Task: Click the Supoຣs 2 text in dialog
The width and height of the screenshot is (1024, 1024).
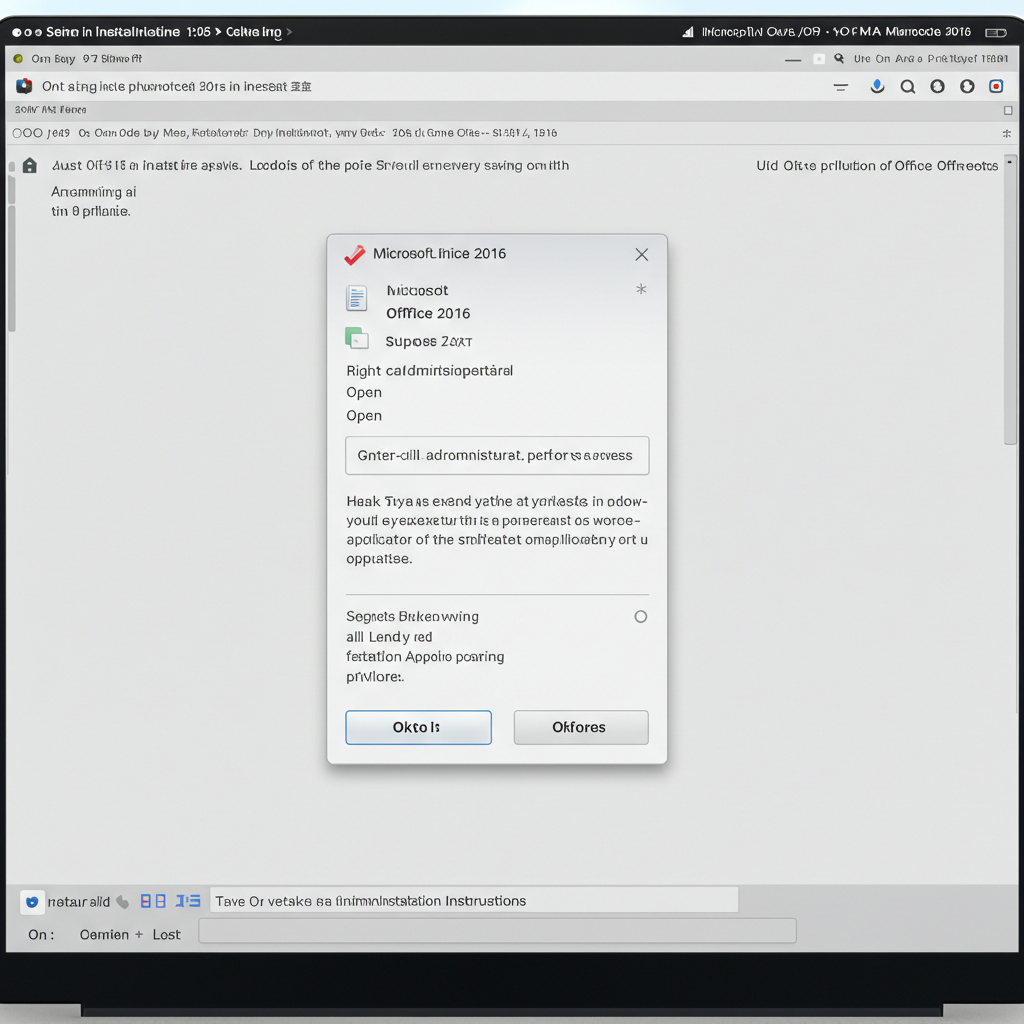Action: click(428, 342)
